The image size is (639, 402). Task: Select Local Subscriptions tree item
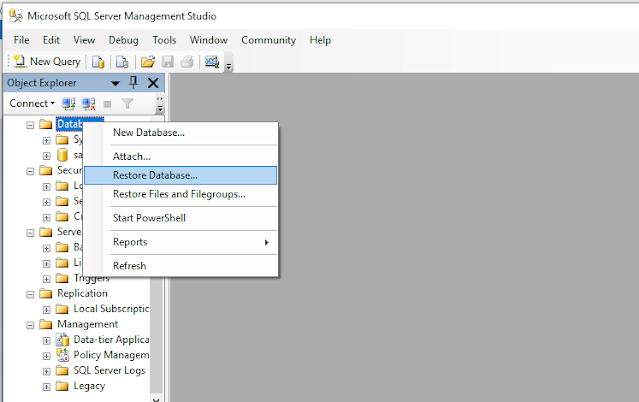(x=111, y=309)
